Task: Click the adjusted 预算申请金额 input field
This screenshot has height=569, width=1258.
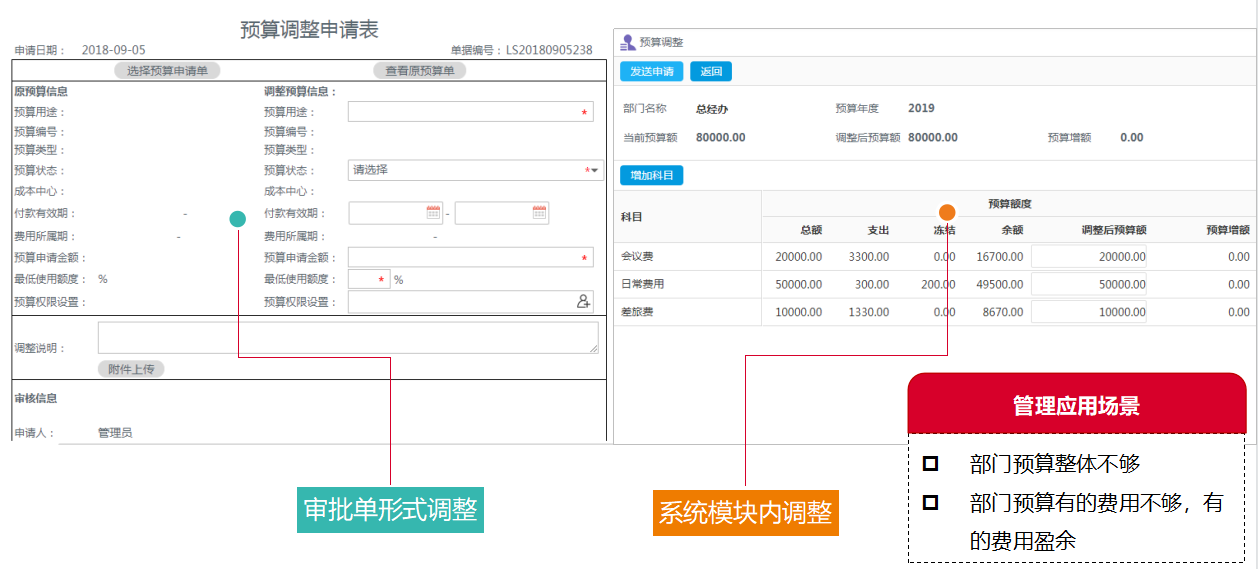Action: pyautogui.click(x=470, y=258)
